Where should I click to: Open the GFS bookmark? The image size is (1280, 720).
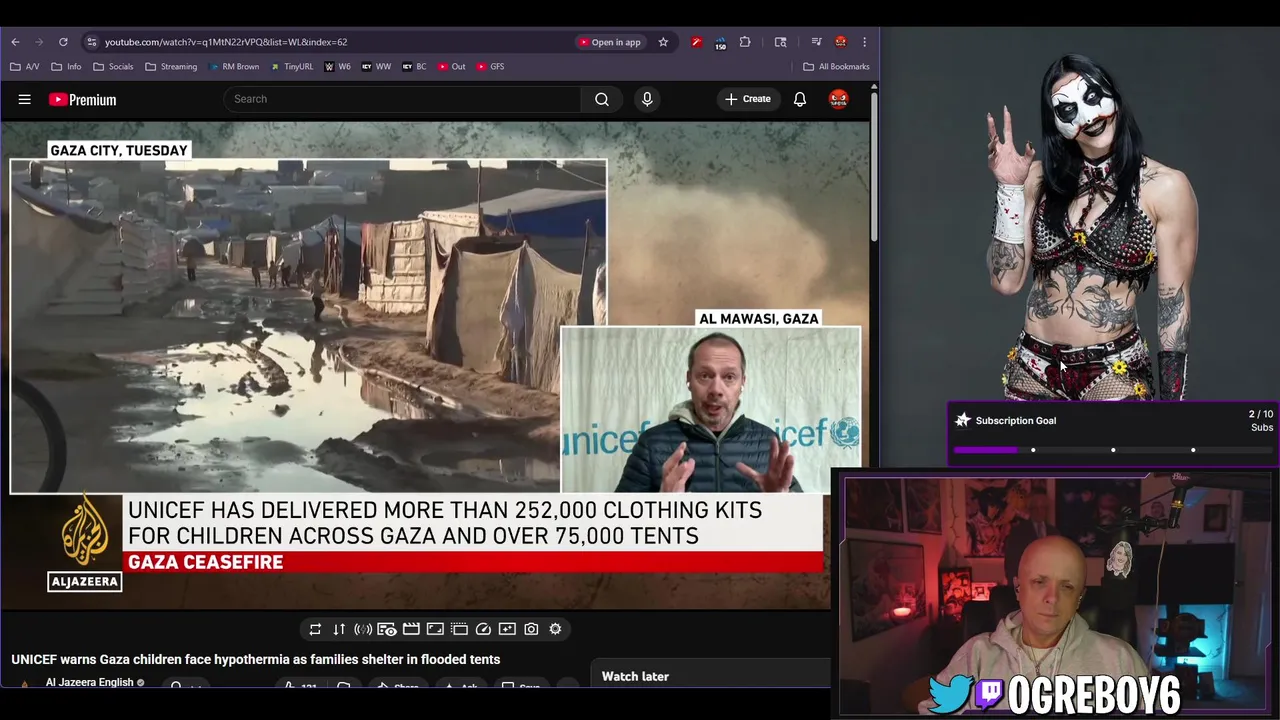tap(490, 67)
